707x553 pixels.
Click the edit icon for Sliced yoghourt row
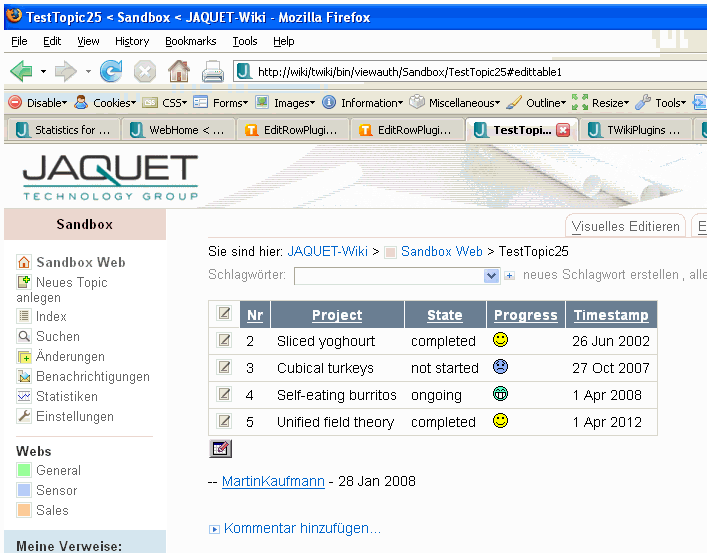224,341
